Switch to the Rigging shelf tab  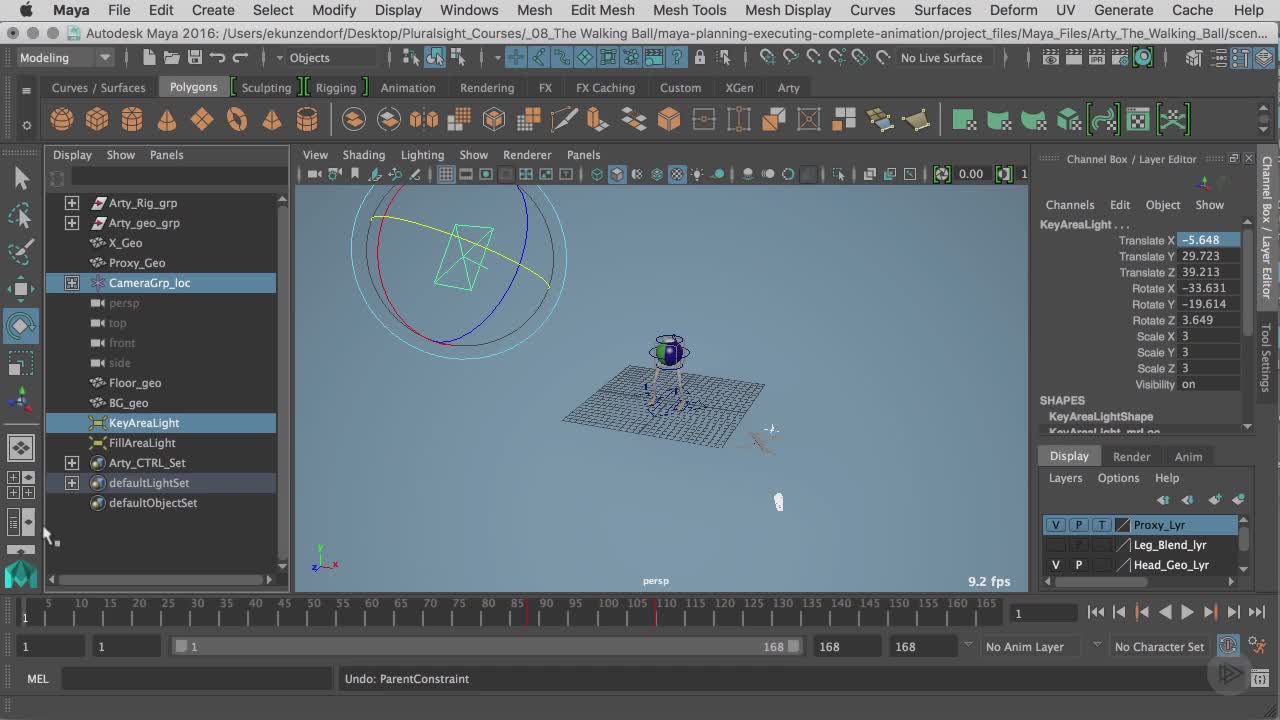pos(336,87)
